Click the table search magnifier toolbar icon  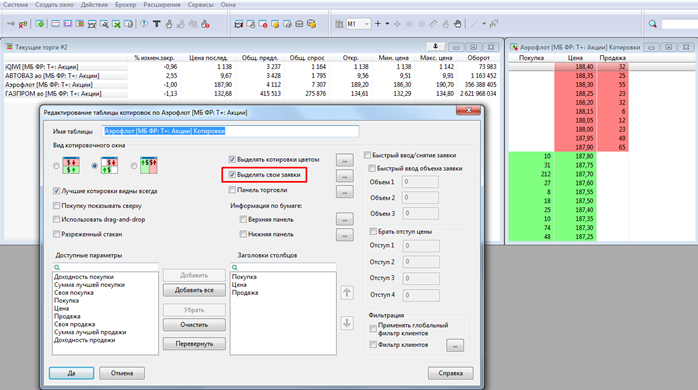pyautogui.click(x=104, y=24)
